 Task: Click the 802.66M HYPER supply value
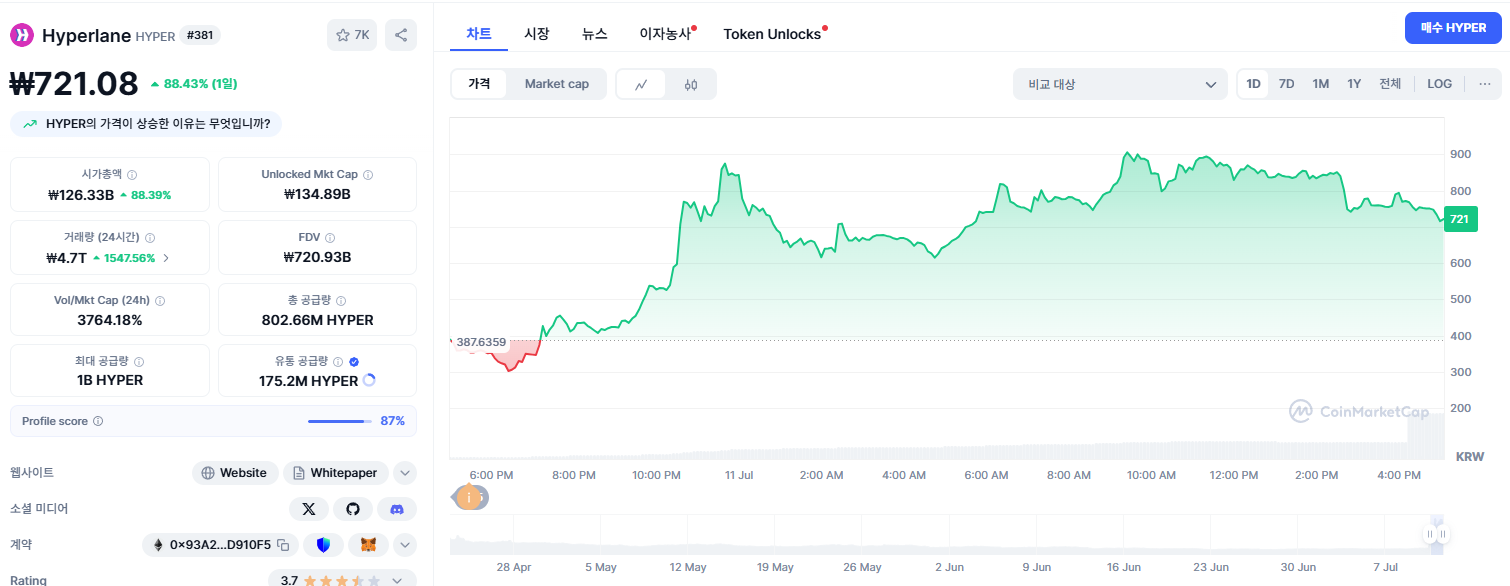(317, 320)
